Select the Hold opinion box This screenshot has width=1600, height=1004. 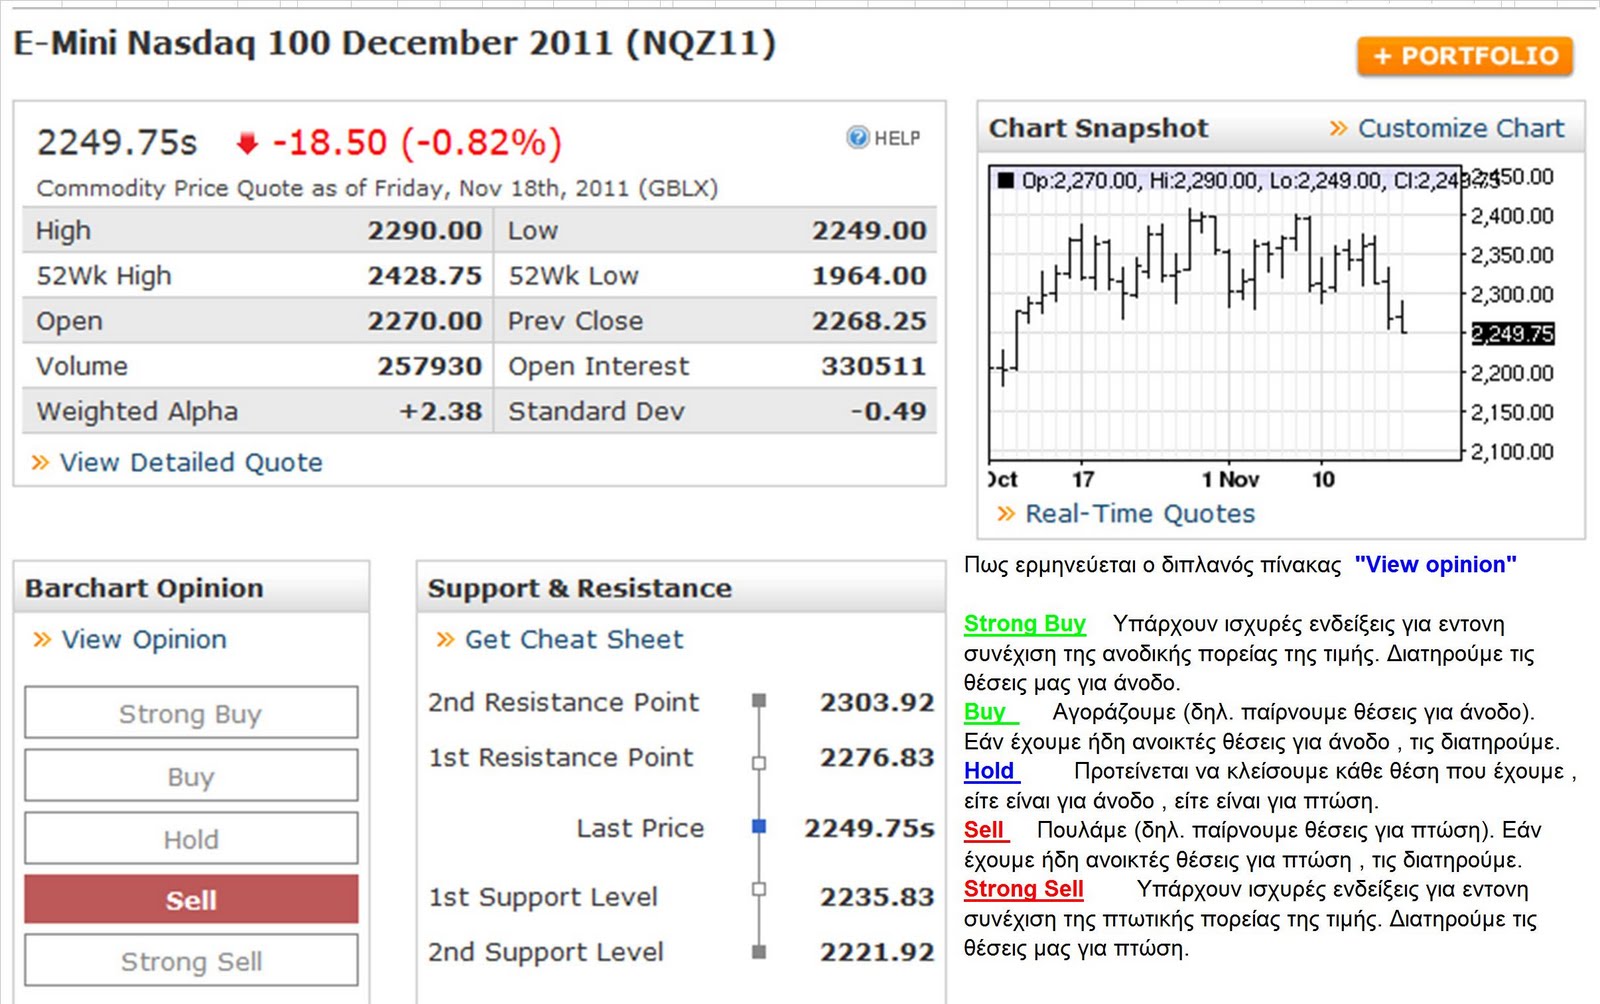(x=191, y=839)
